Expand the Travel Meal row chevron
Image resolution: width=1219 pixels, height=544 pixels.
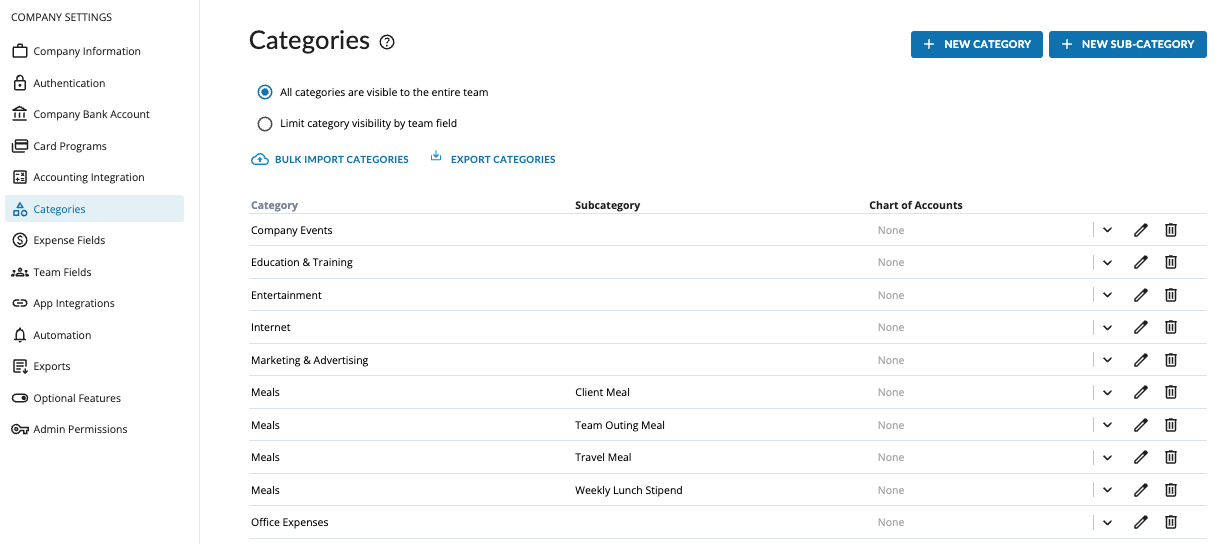pos(1107,458)
